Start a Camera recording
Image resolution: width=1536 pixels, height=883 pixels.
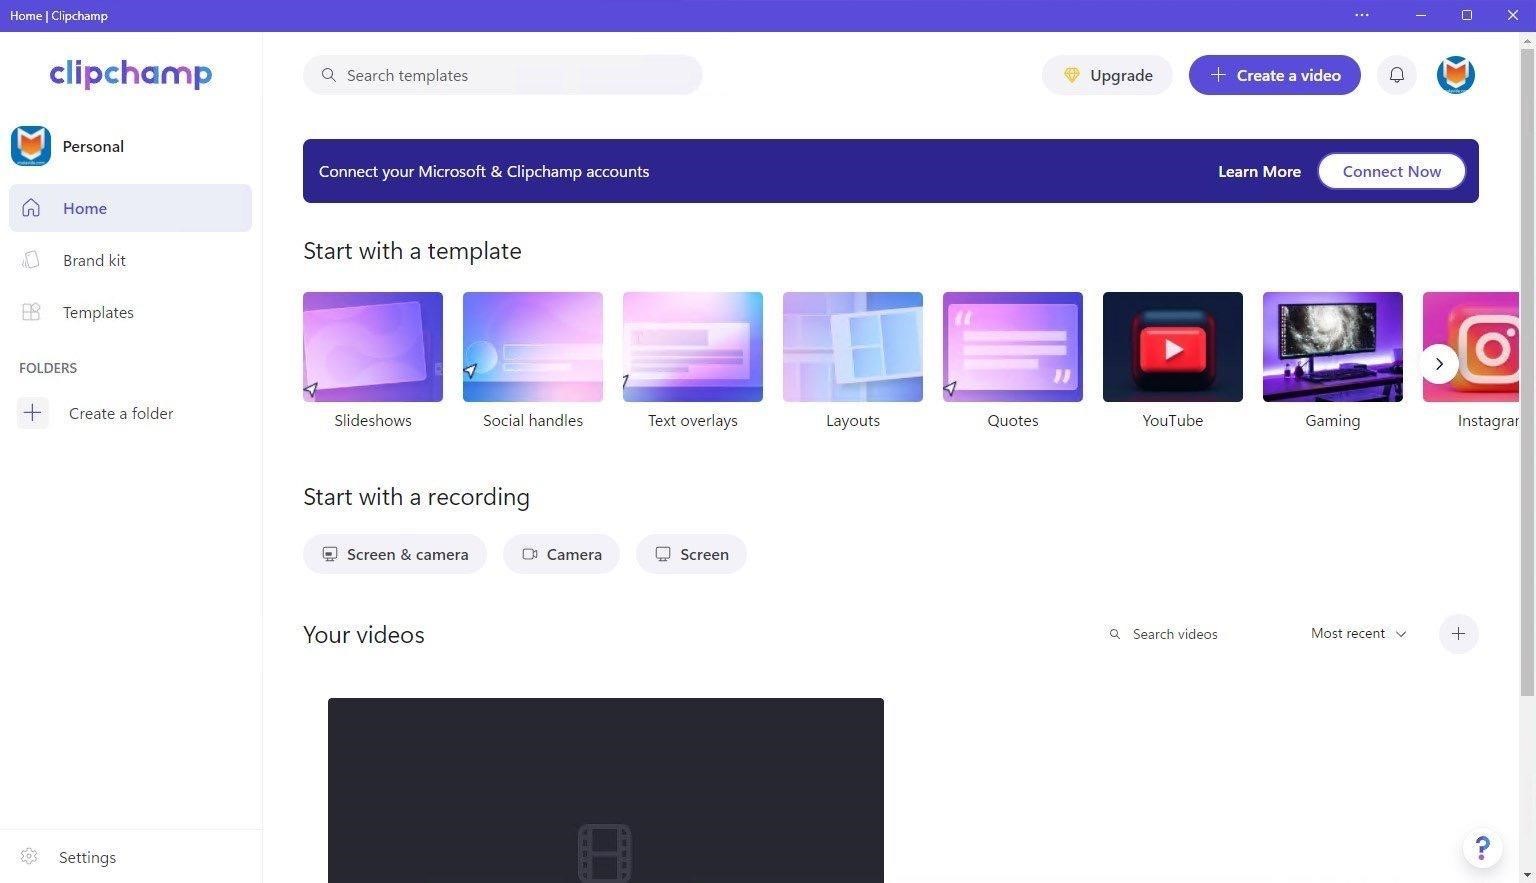coord(561,554)
